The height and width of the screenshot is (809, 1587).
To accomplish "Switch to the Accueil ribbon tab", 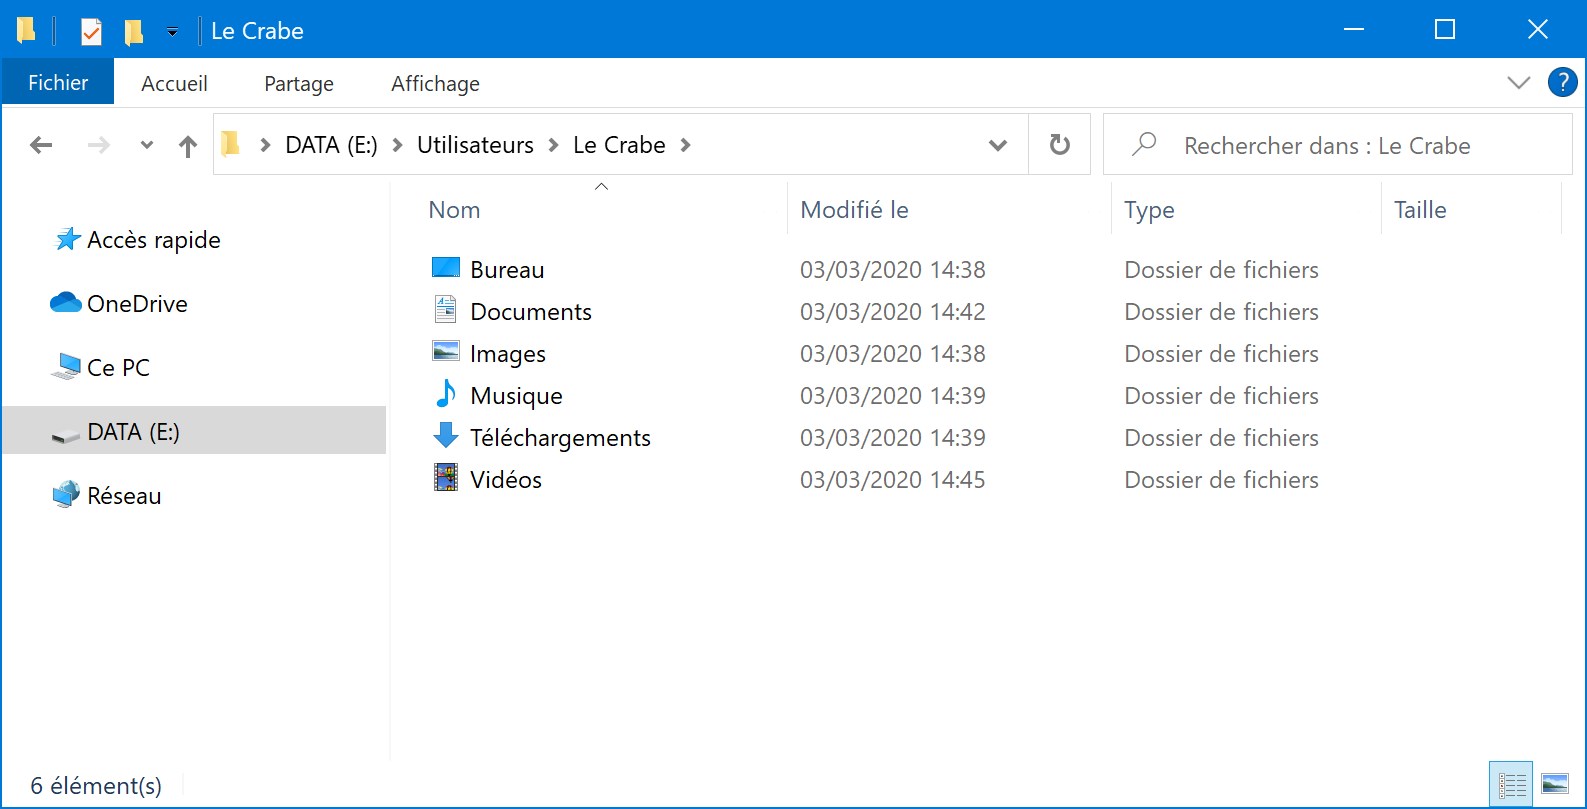I will click(x=174, y=84).
